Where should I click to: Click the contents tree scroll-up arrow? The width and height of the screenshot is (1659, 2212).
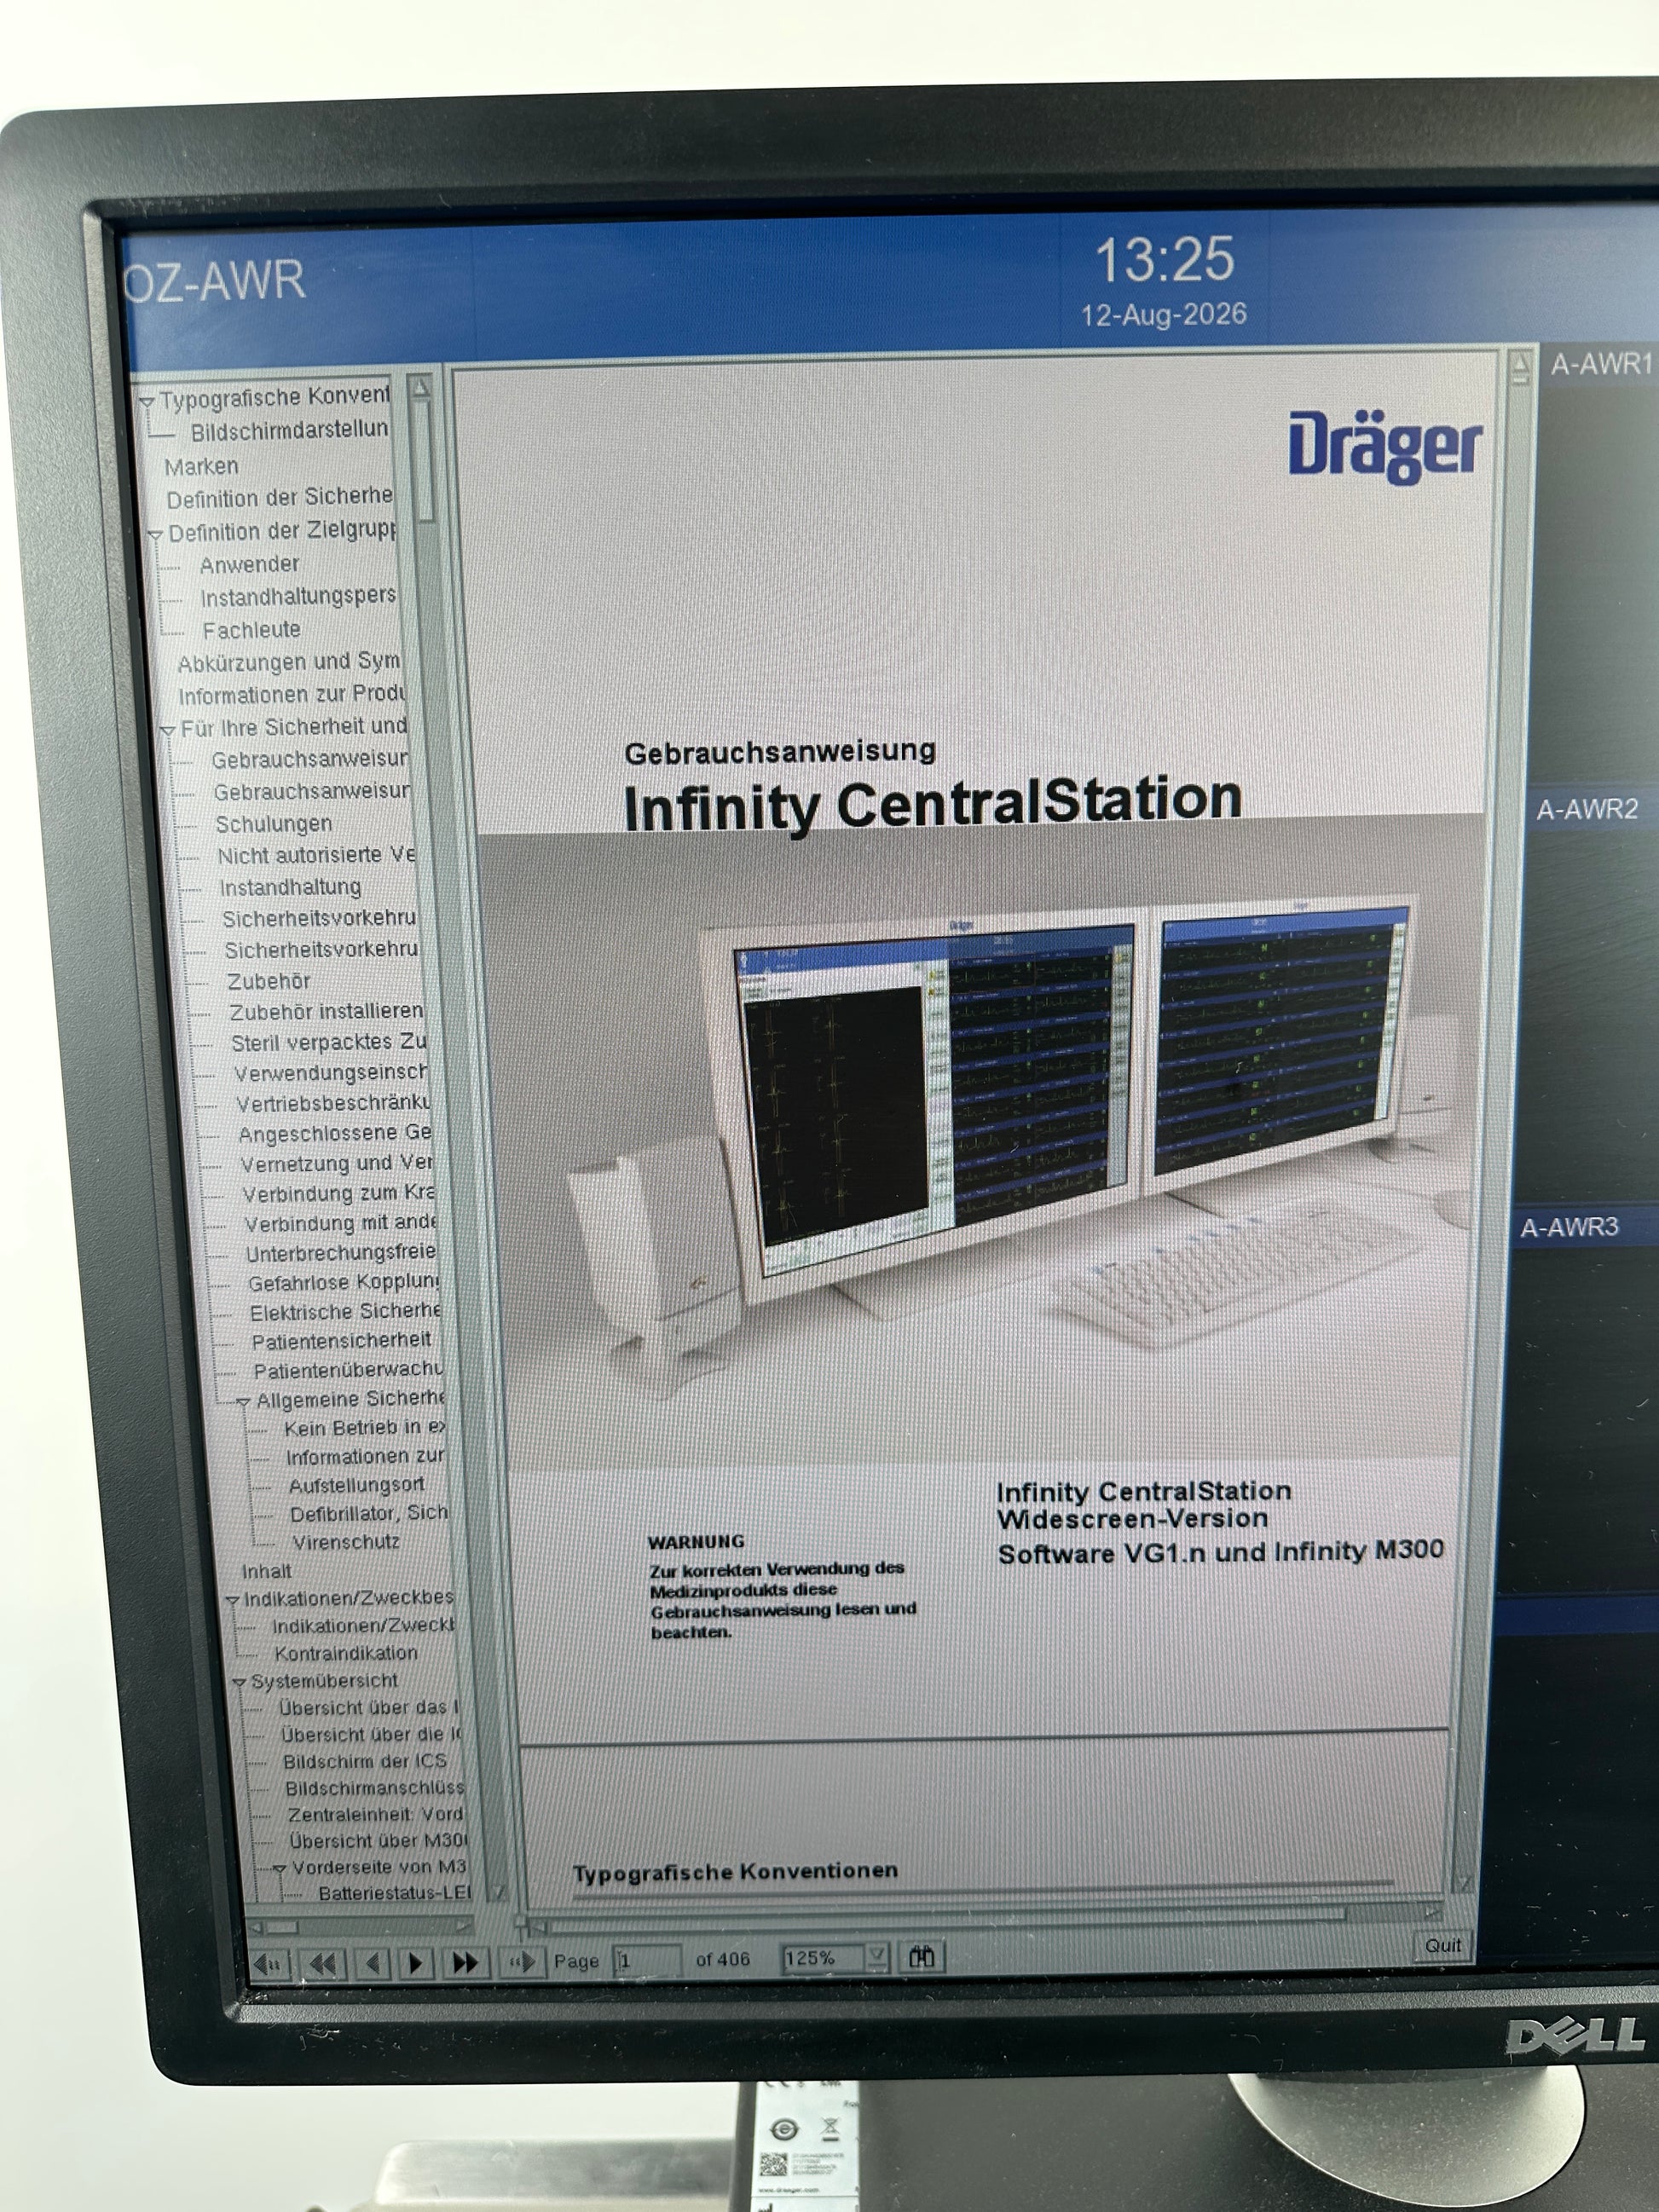tap(420, 387)
